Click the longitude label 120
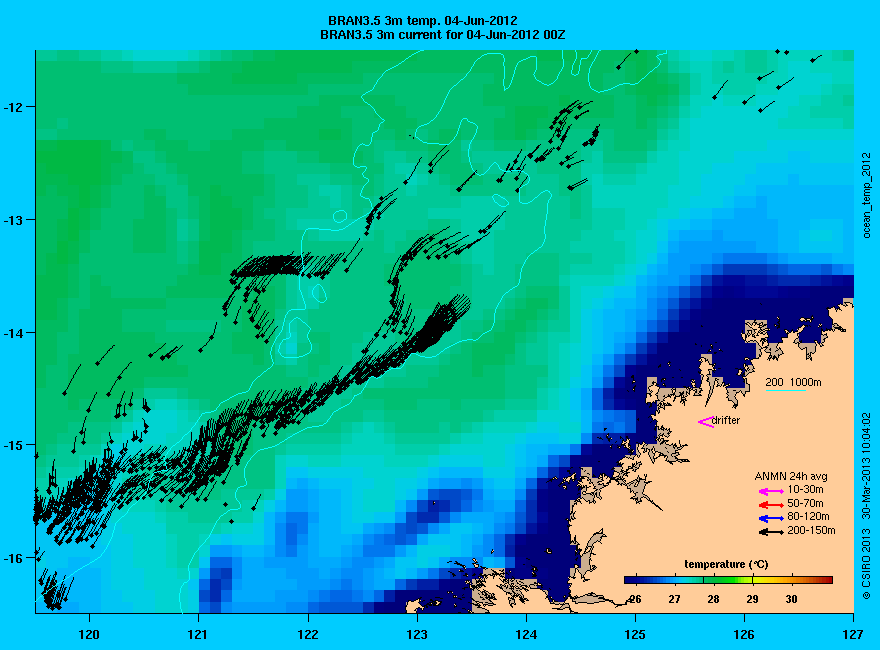The width and height of the screenshot is (880, 650). tap(89, 634)
